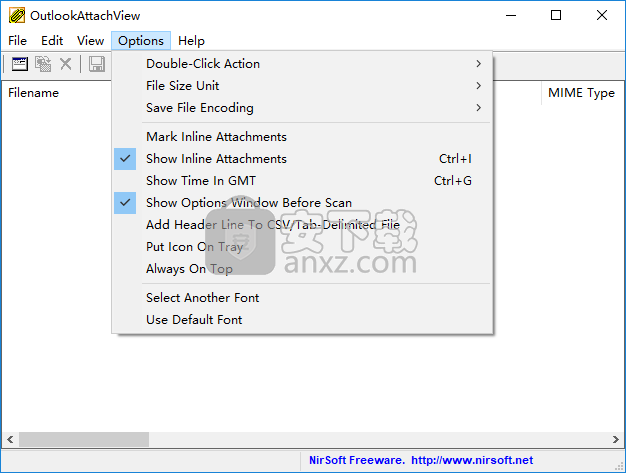Click the horizontal scrollbar left arrow

10,439
